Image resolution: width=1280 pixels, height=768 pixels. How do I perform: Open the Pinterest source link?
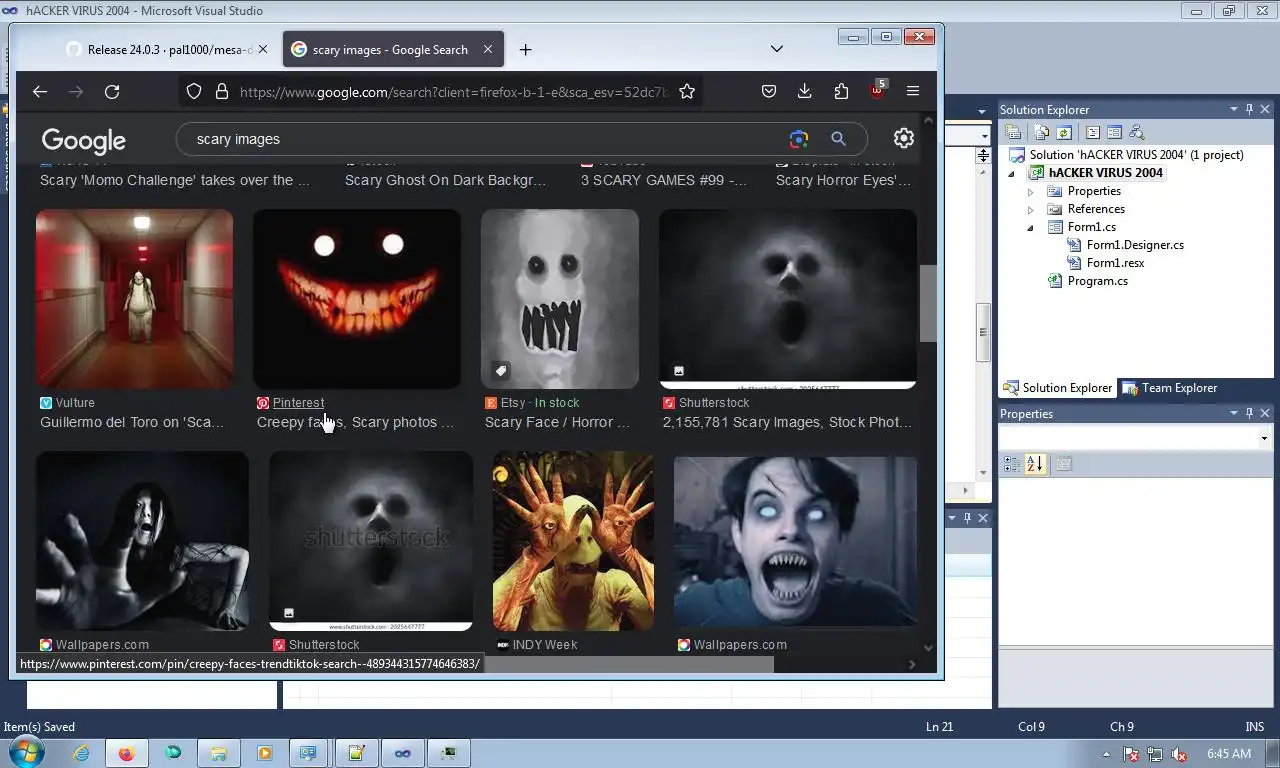(298, 403)
